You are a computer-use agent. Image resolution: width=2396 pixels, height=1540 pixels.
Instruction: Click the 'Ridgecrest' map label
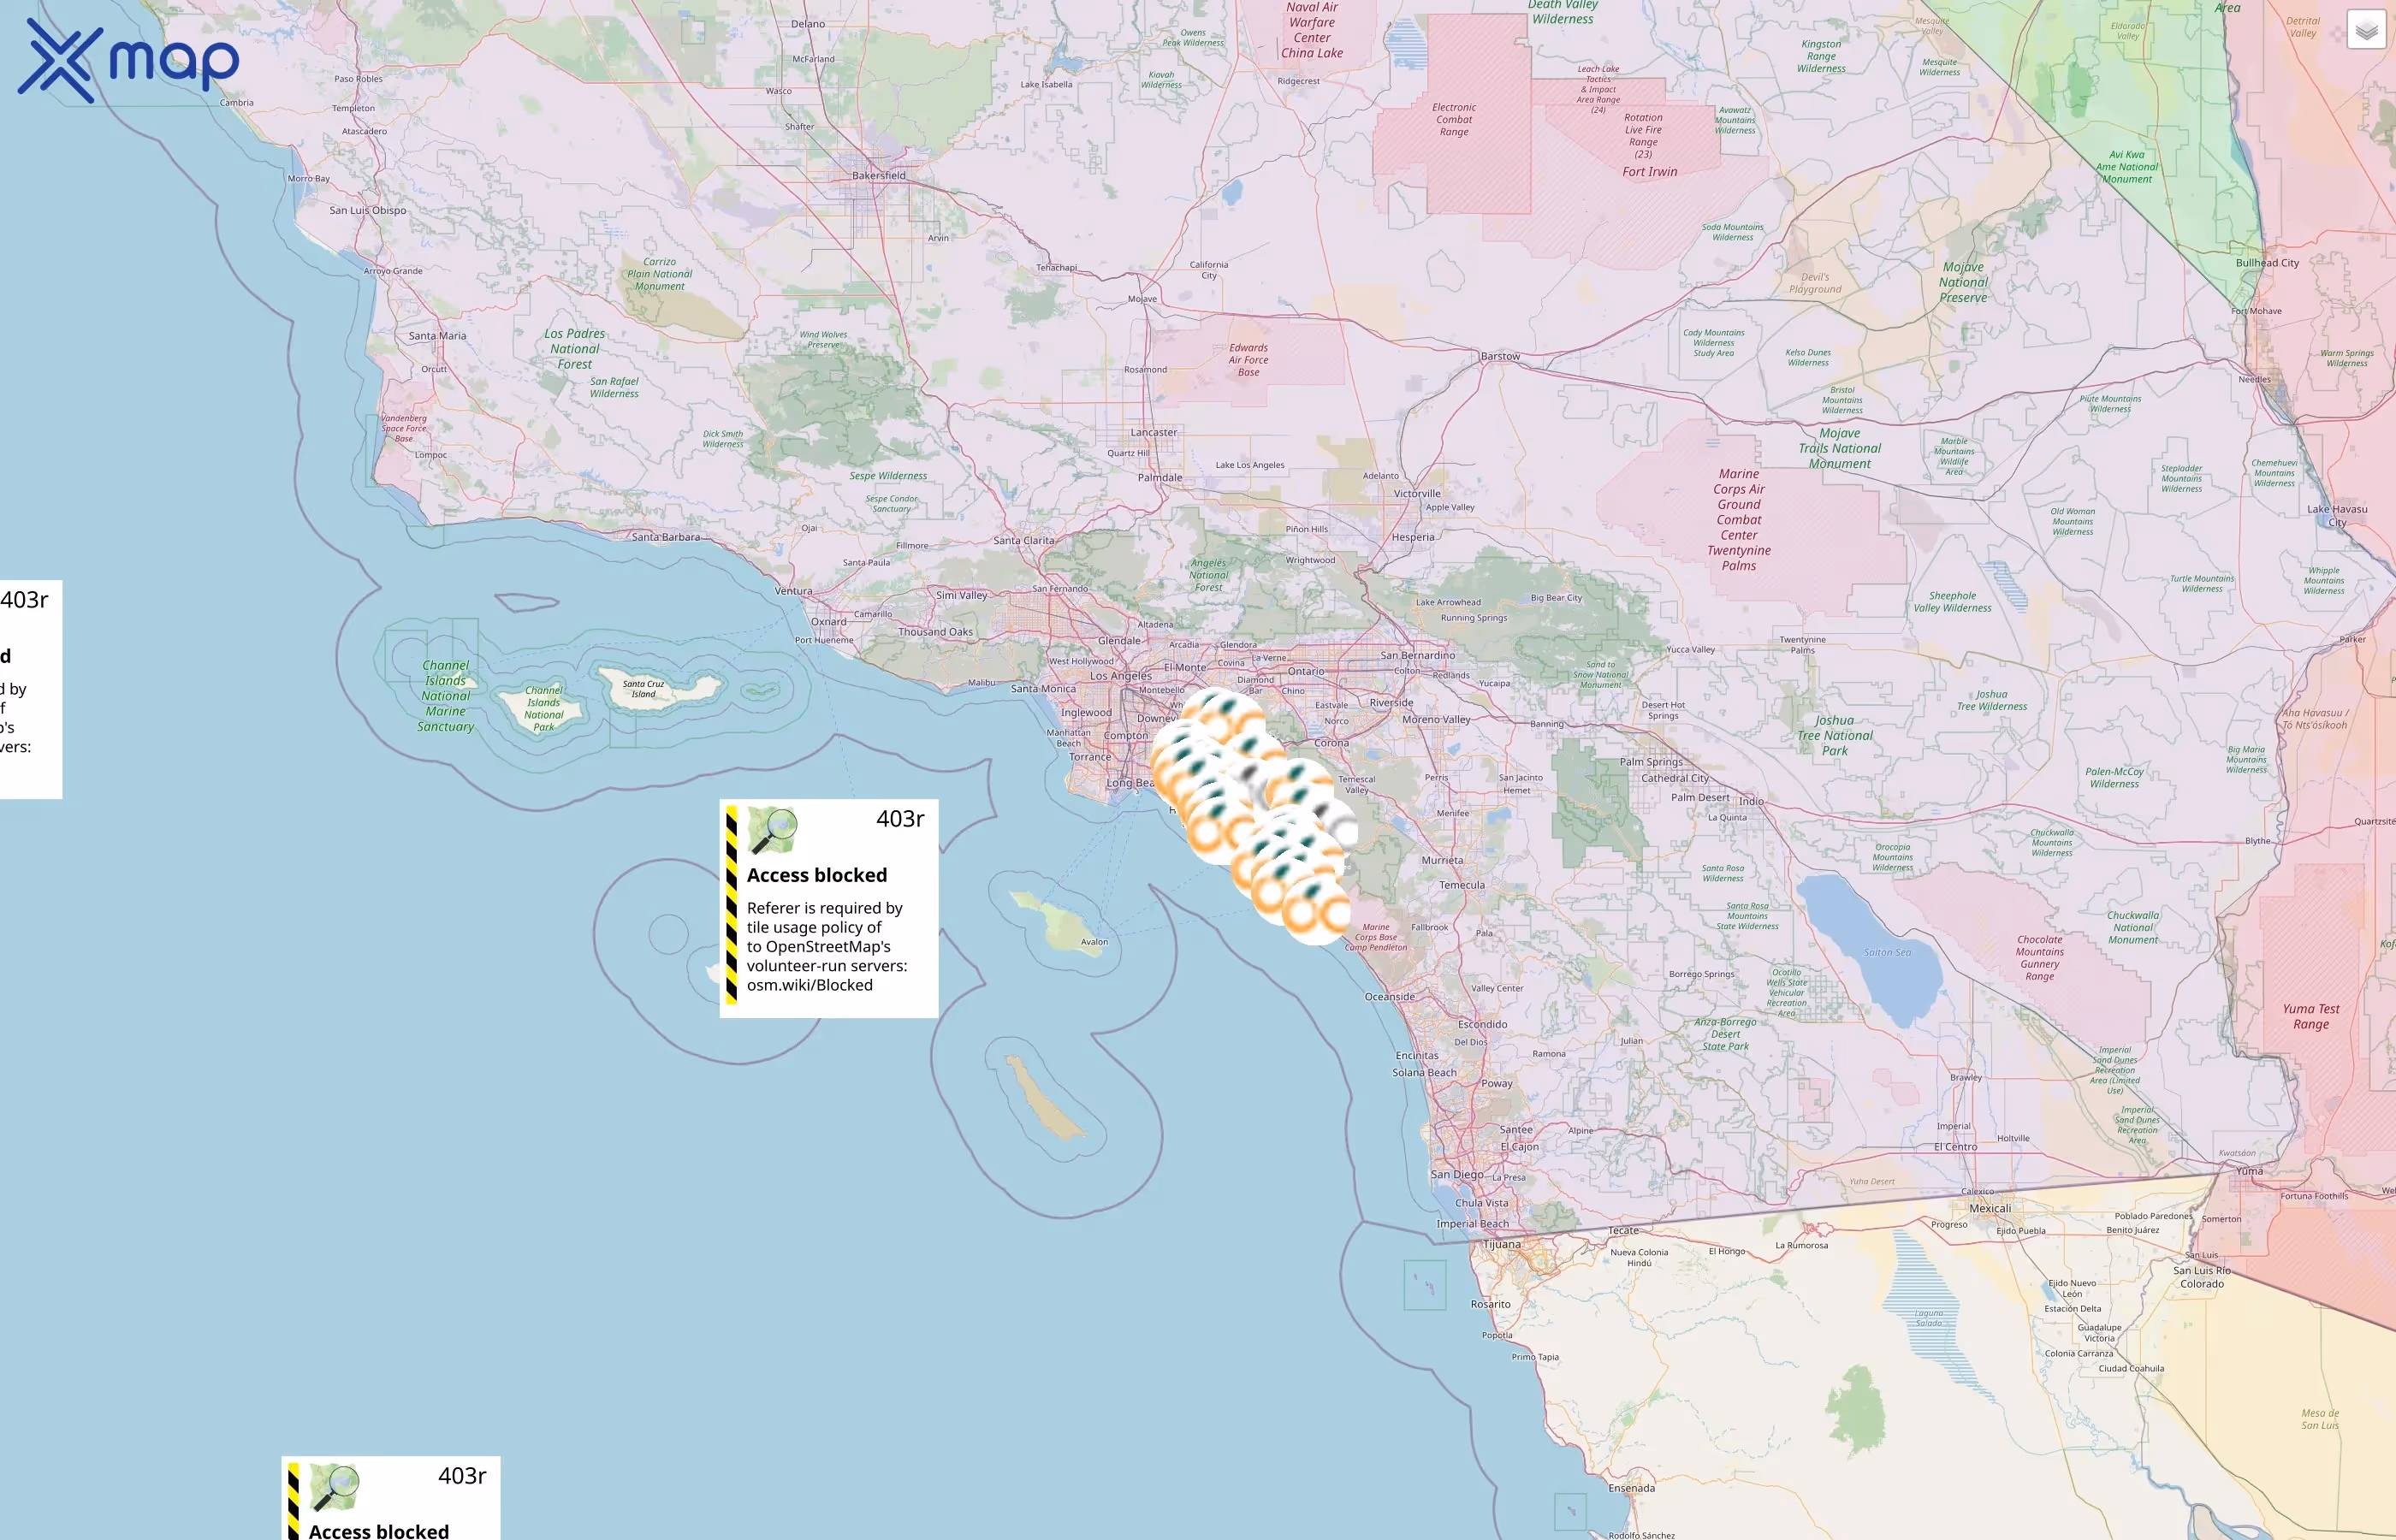(x=1298, y=81)
